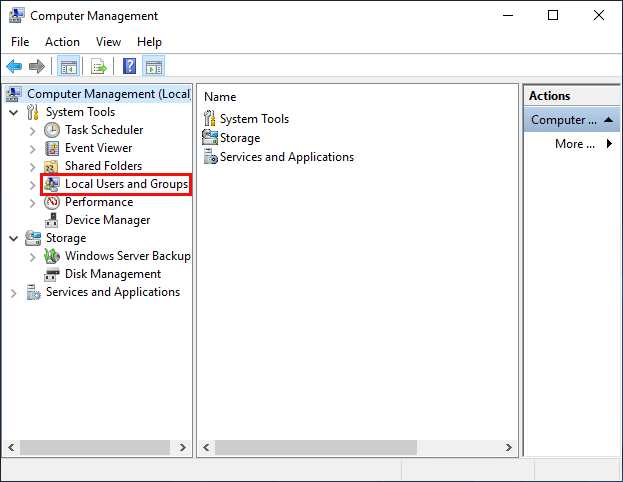Collapse the System Tools tree node
This screenshot has width=623, height=482.
14,112
